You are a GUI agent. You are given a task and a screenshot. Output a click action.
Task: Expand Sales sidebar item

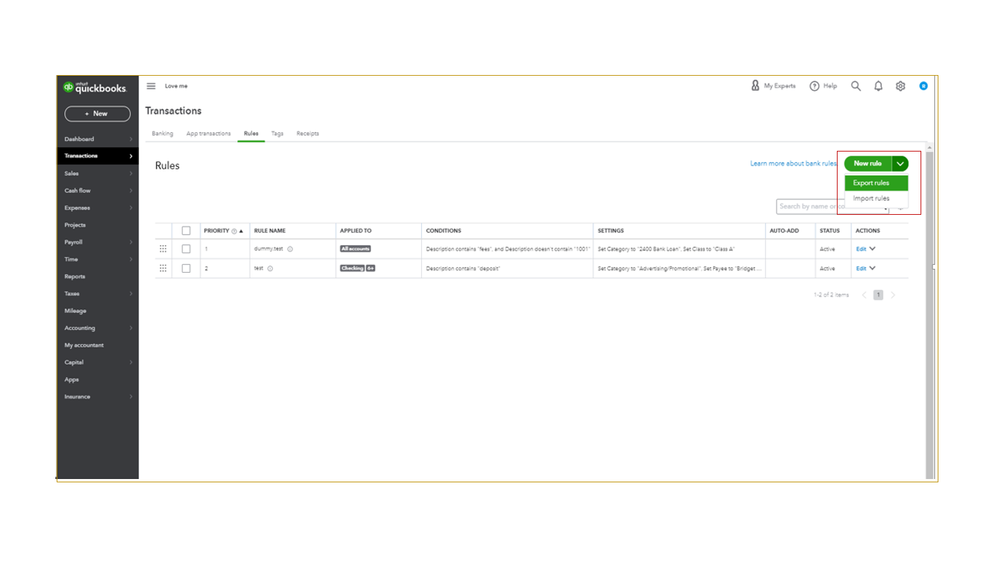click(x=97, y=173)
